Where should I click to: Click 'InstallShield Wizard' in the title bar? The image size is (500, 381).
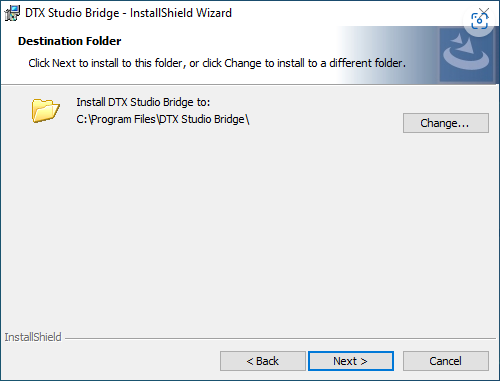click(x=181, y=13)
